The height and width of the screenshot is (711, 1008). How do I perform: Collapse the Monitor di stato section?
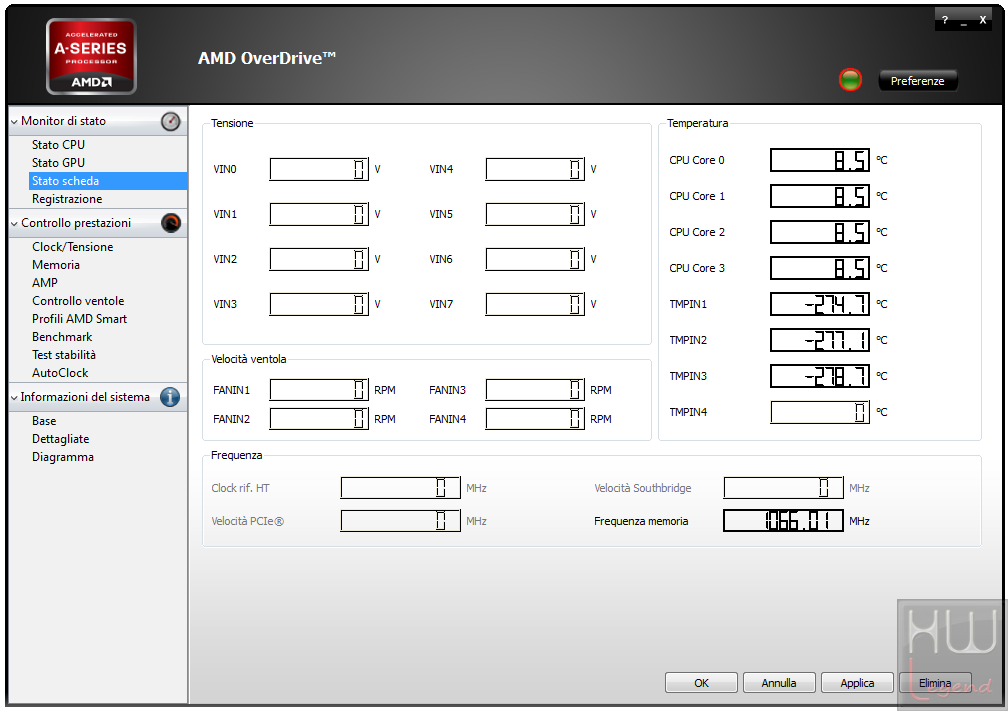14,122
